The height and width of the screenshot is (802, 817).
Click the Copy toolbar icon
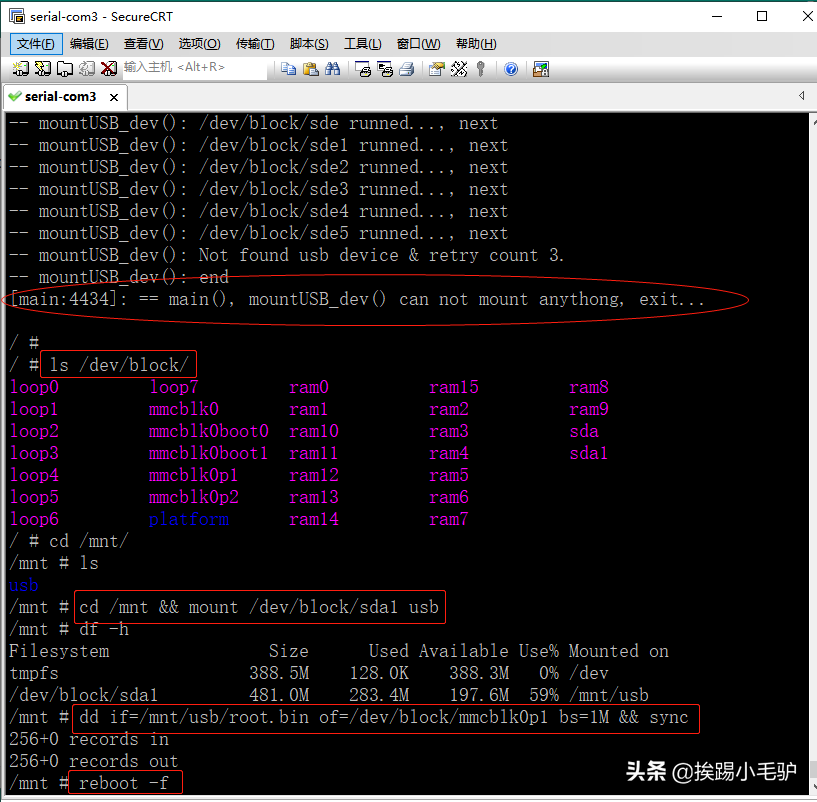(x=288, y=69)
